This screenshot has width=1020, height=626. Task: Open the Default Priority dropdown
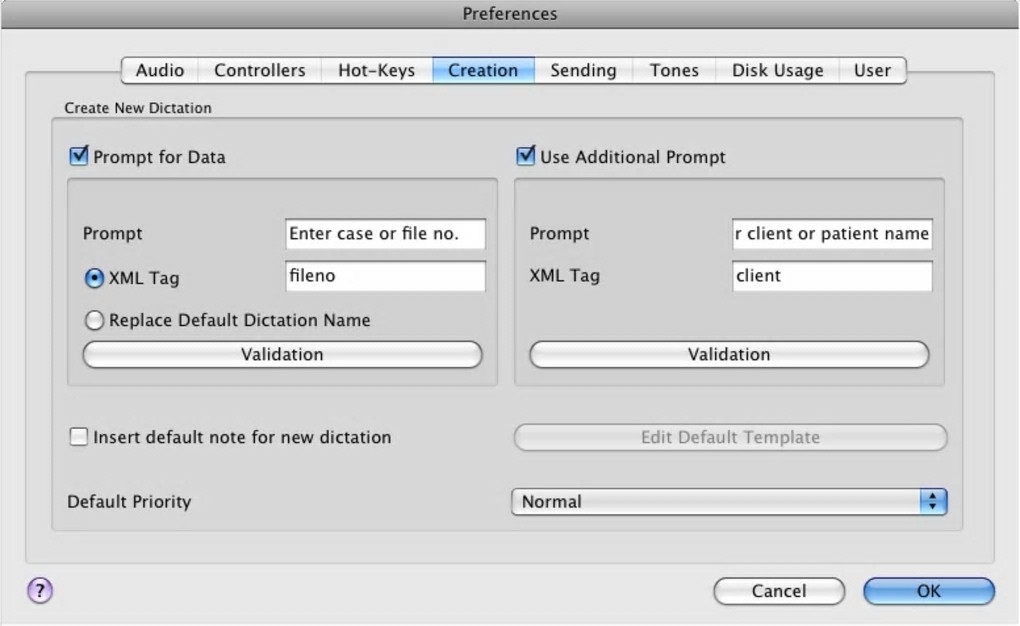point(729,502)
